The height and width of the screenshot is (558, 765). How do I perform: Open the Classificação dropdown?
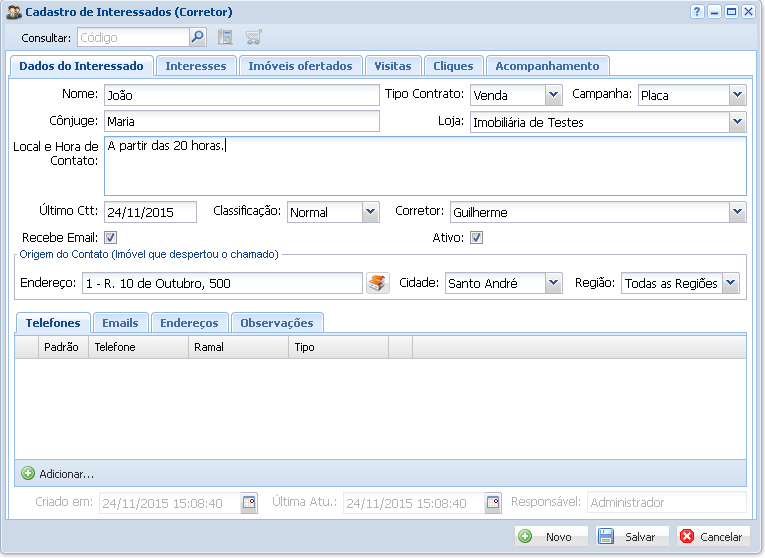click(x=370, y=212)
